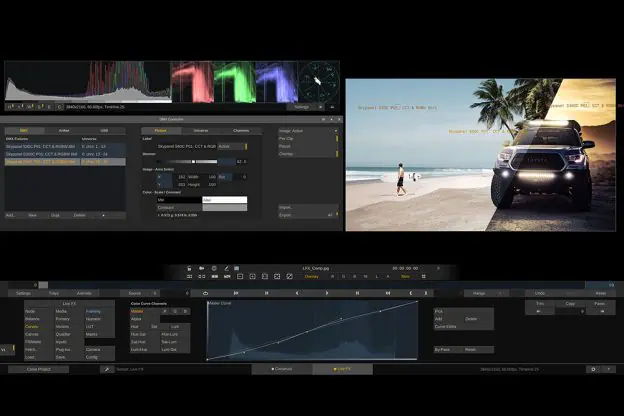Open the Channels tab

241,131
